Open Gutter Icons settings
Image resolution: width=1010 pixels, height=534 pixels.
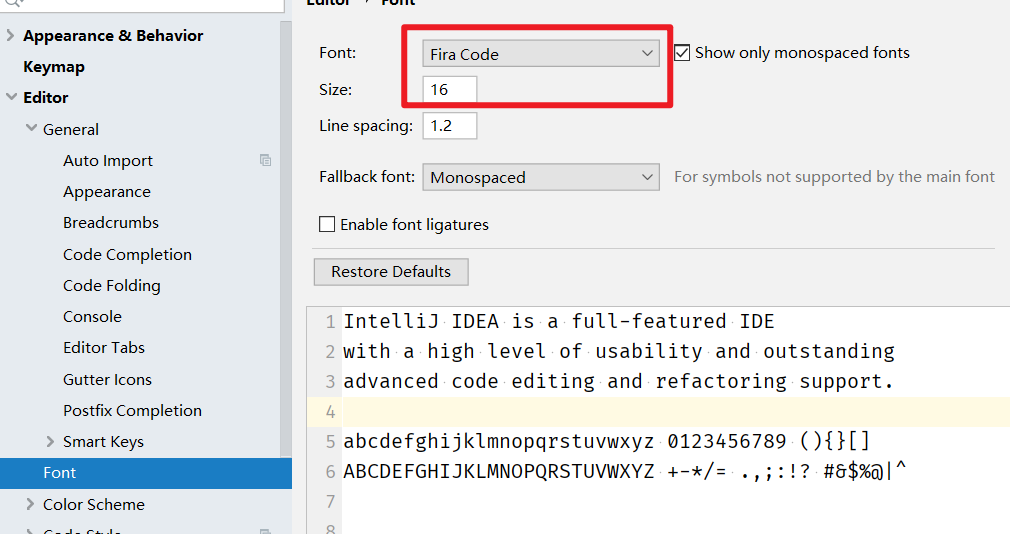[108, 379]
